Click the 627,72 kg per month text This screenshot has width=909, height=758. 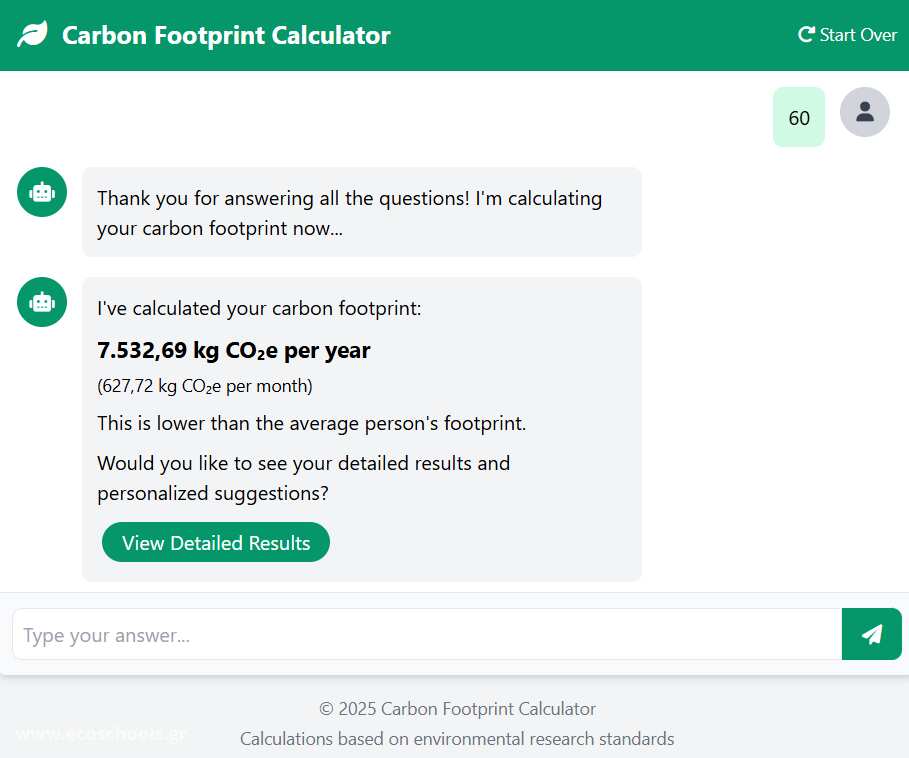point(205,386)
